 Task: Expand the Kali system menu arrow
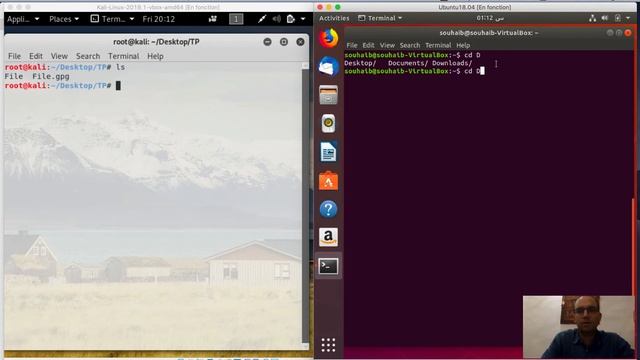[303, 19]
